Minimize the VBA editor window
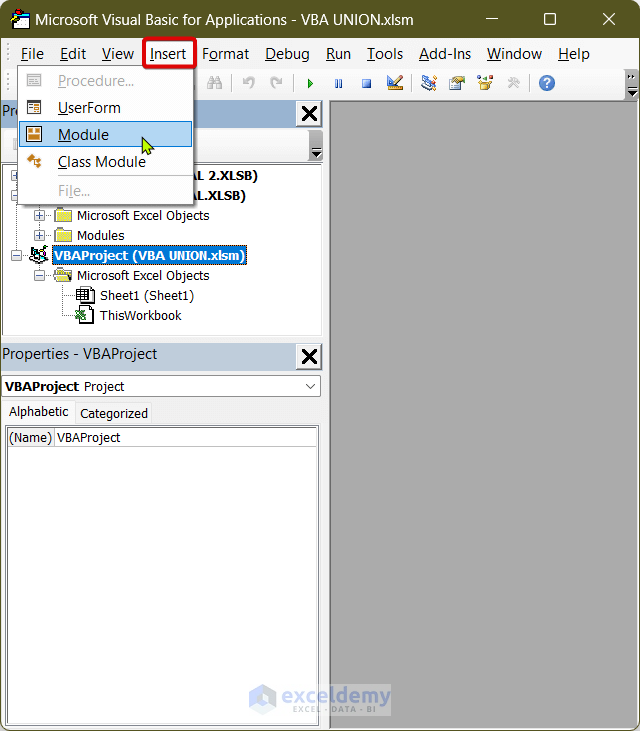The height and width of the screenshot is (731, 640). [492, 19]
